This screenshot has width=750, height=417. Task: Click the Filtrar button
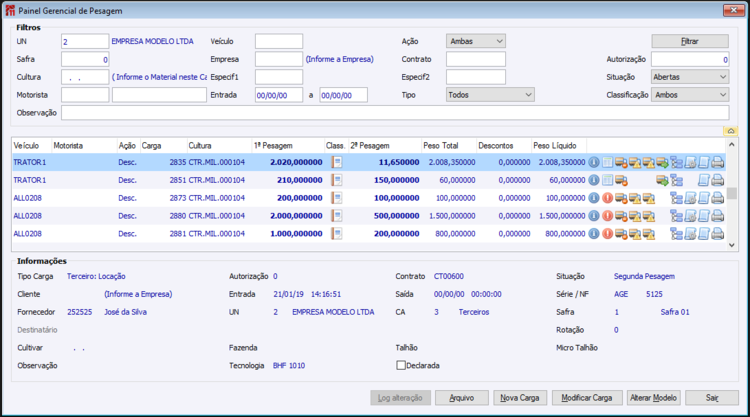(689, 41)
